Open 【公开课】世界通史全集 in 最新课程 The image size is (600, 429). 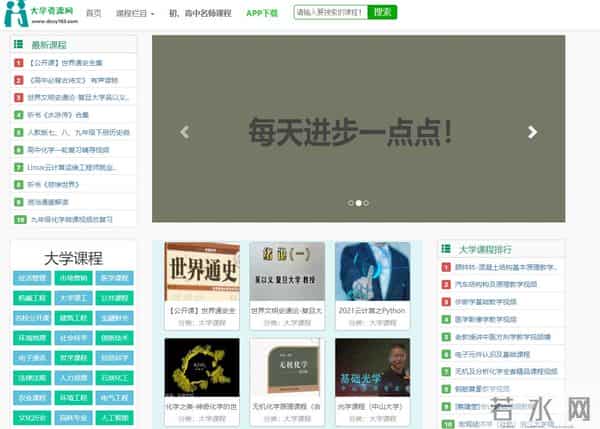[65, 62]
